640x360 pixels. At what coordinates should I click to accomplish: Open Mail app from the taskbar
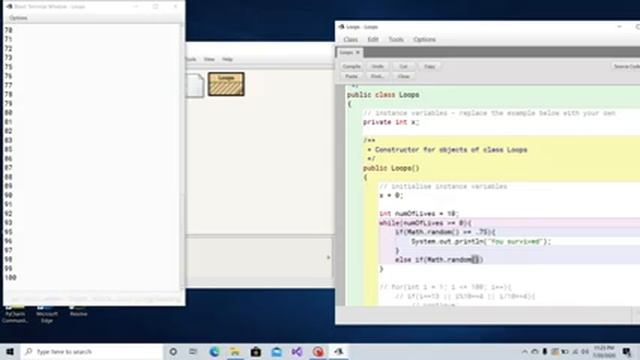click(277, 351)
